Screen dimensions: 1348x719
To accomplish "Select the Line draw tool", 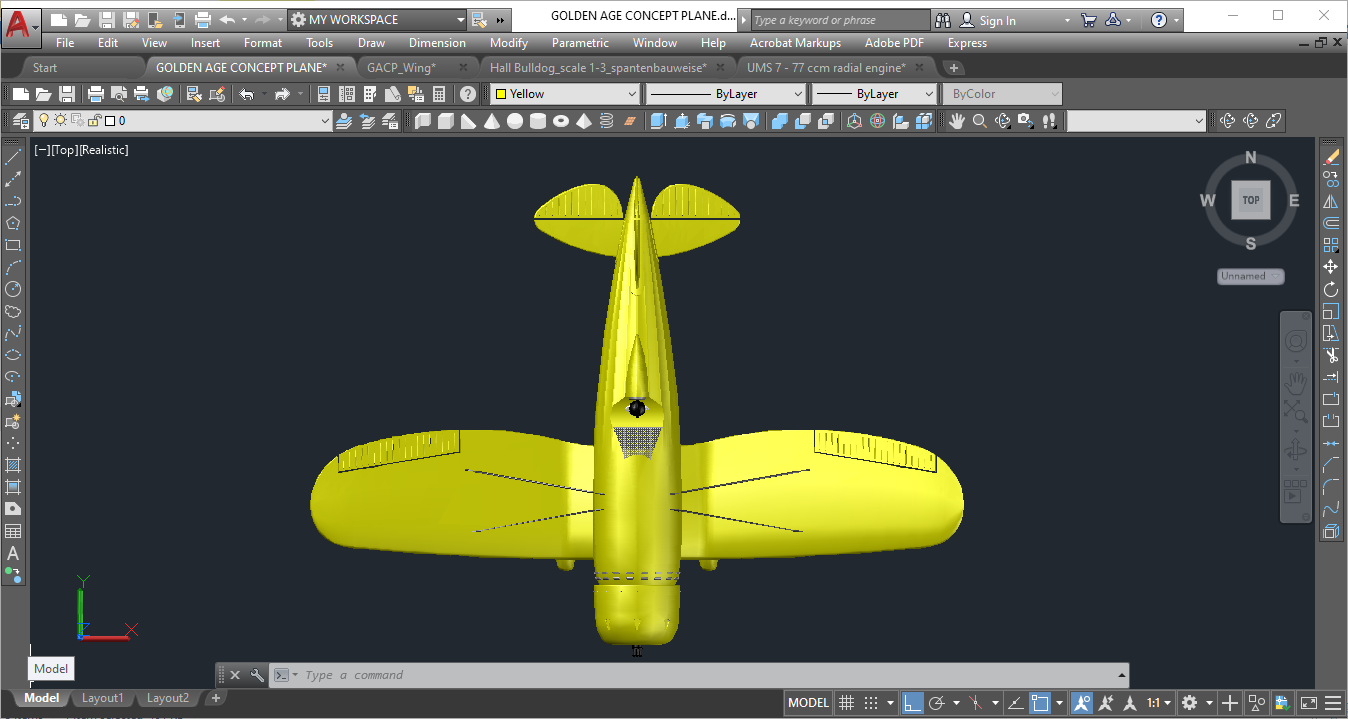I will (13, 157).
